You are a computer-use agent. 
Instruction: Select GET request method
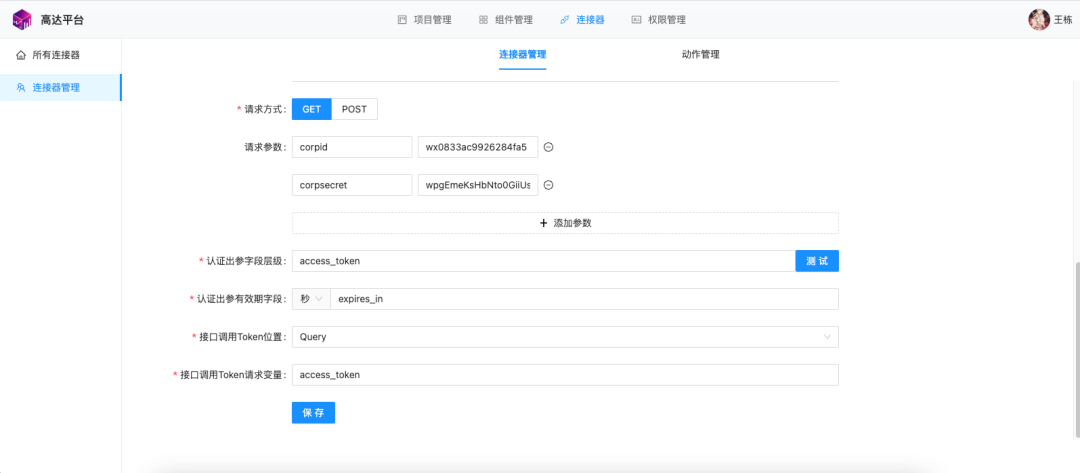(312, 109)
